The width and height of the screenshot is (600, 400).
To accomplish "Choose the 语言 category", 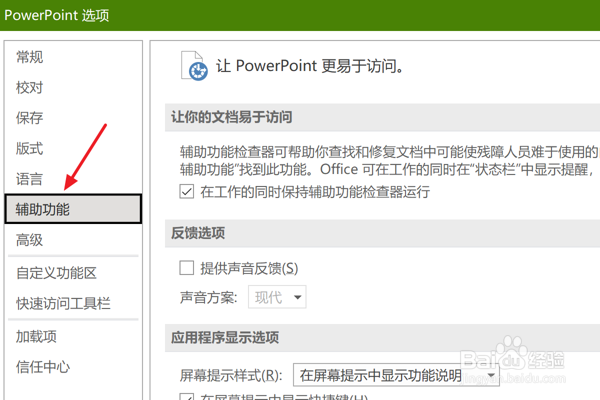I will (29, 179).
